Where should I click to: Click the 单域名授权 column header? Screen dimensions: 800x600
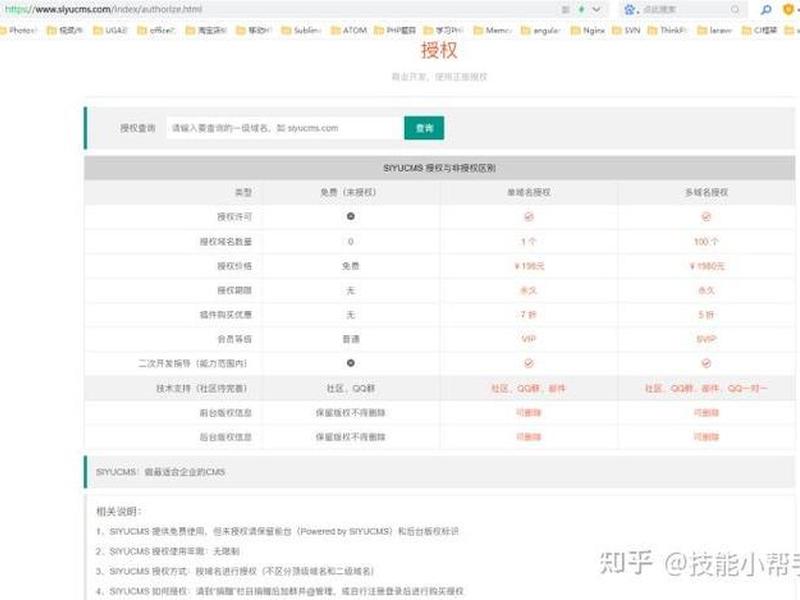point(529,192)
